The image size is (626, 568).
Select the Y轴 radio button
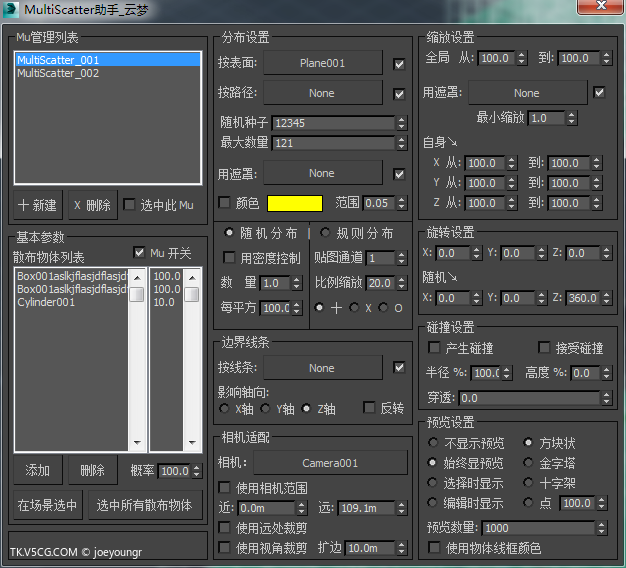[265, 408]
